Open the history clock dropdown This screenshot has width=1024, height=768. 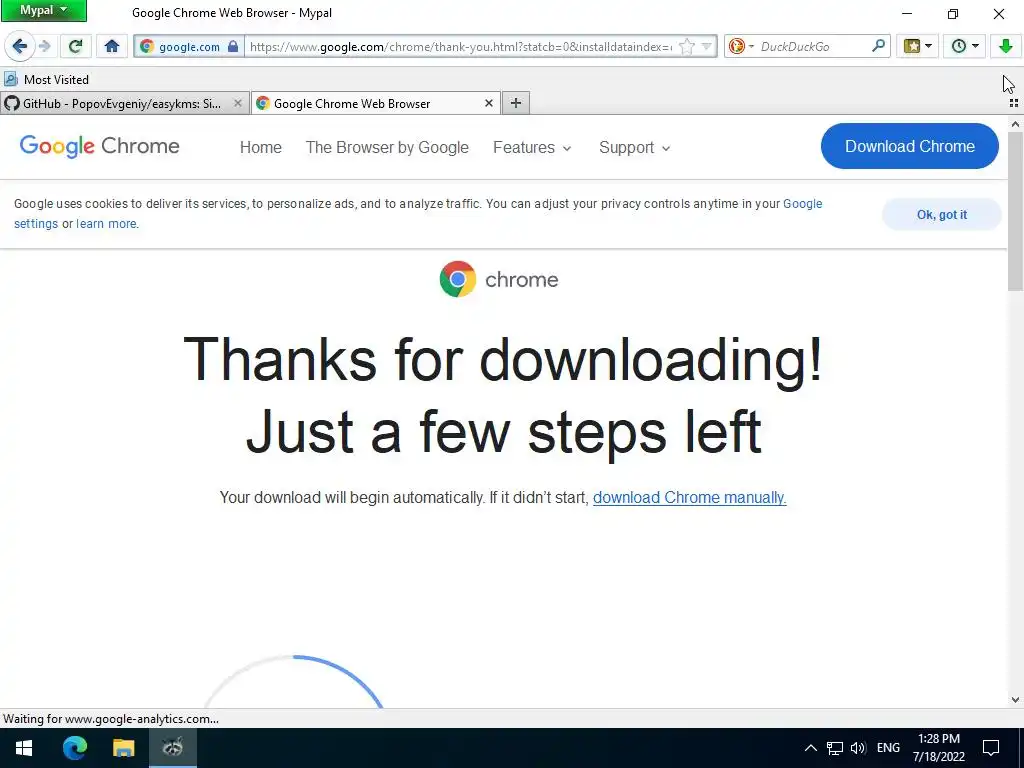[965, 46]
